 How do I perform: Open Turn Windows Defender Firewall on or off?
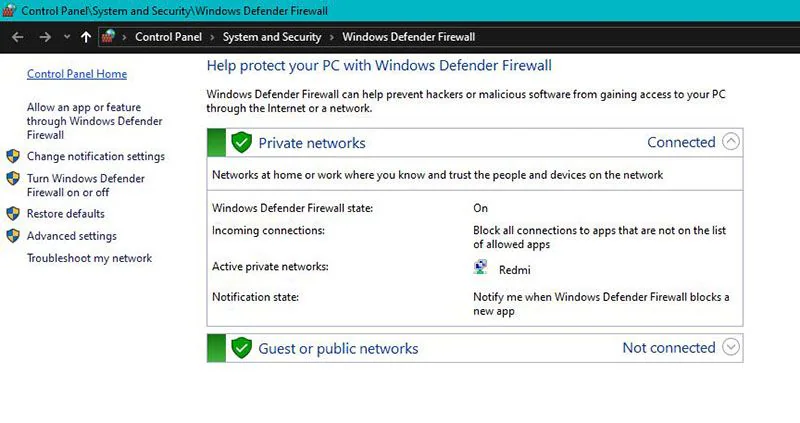(x=86, y=185)
